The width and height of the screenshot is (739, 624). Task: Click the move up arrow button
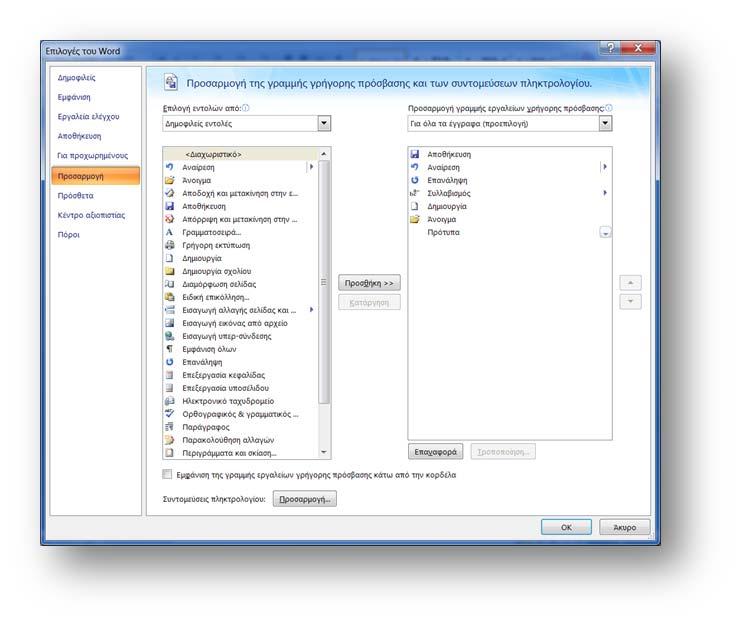630,283
